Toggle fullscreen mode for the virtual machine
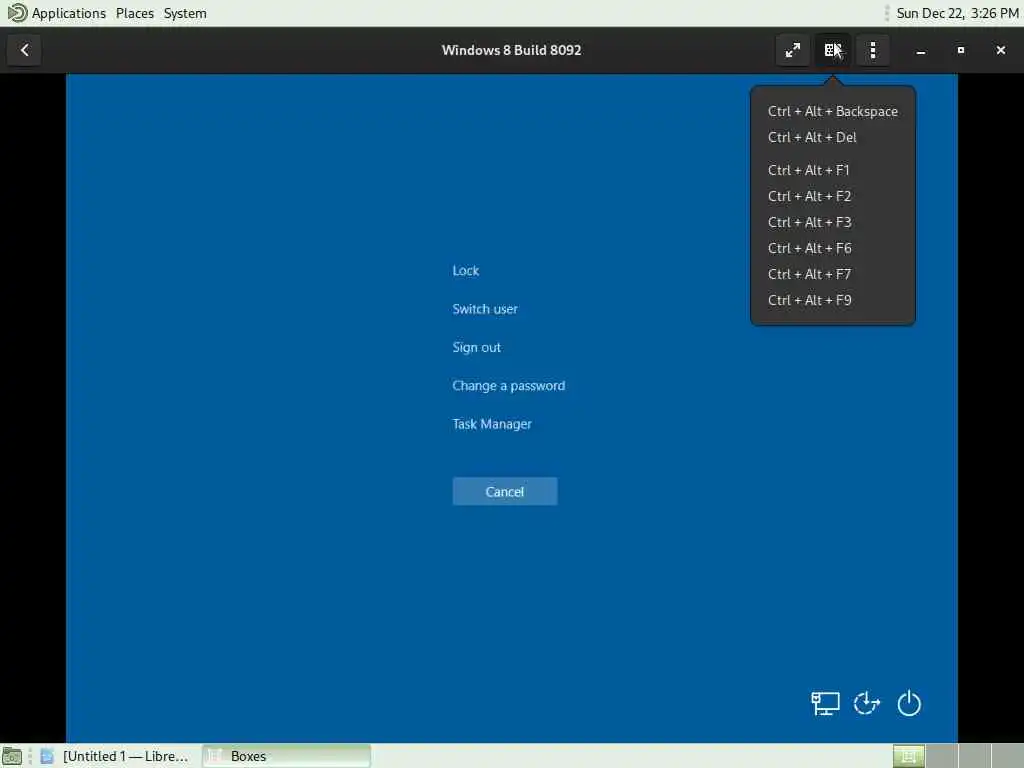This screenshot has height=768, width=1024. point(793,50)
